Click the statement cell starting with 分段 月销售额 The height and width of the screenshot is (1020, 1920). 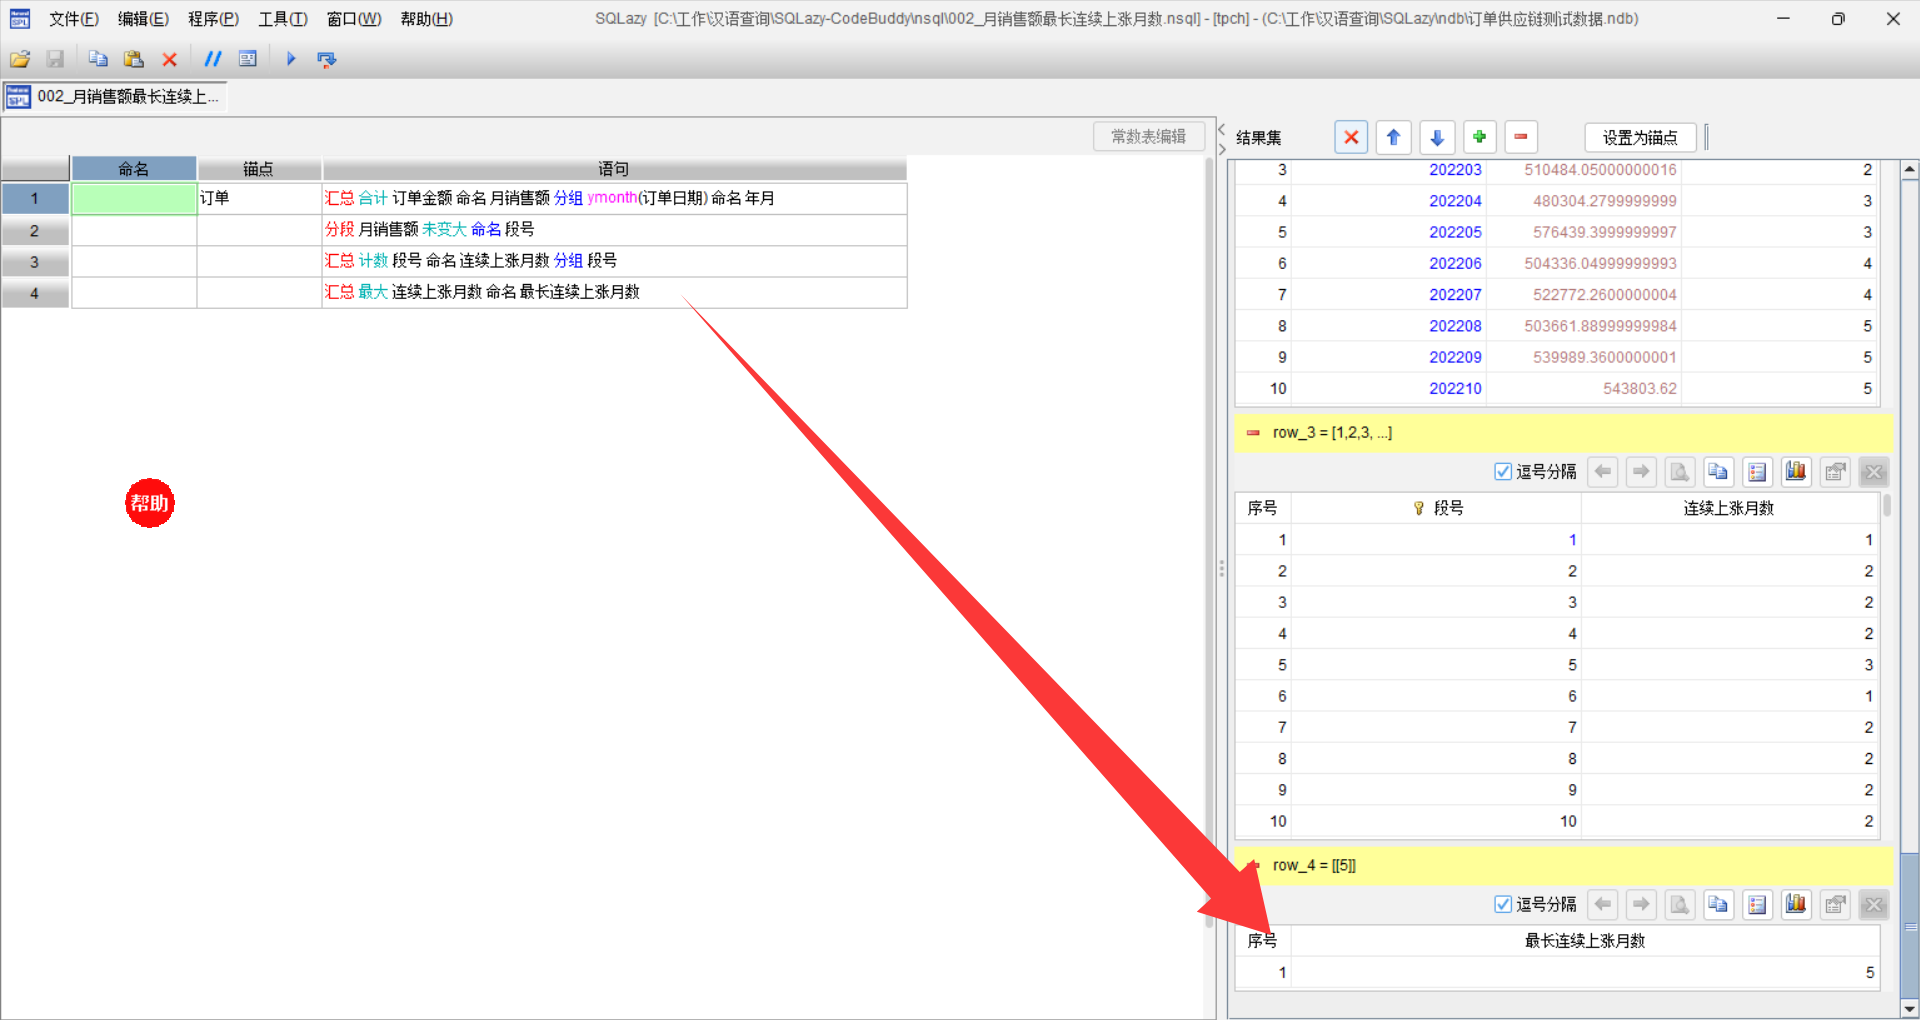click(614, 229)
